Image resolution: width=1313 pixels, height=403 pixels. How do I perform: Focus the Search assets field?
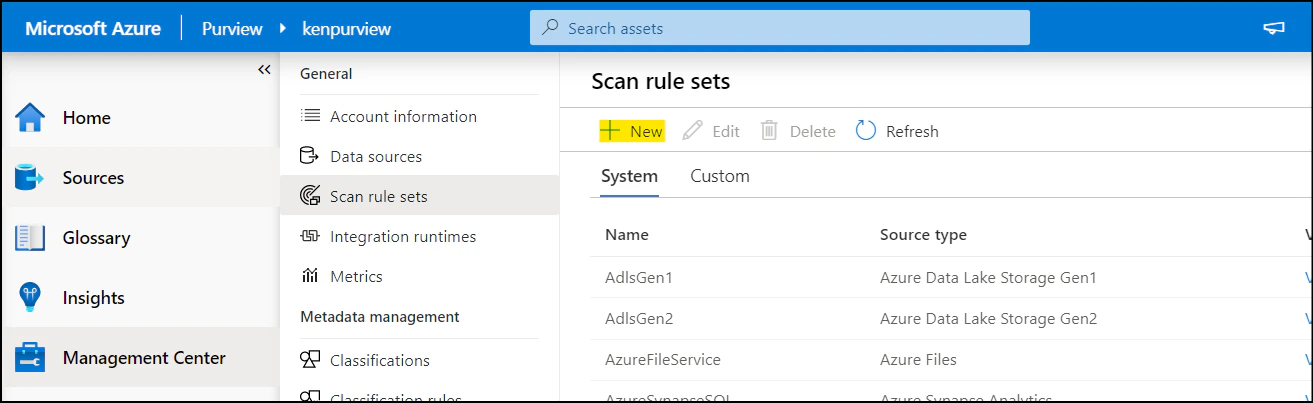point(780,28)
